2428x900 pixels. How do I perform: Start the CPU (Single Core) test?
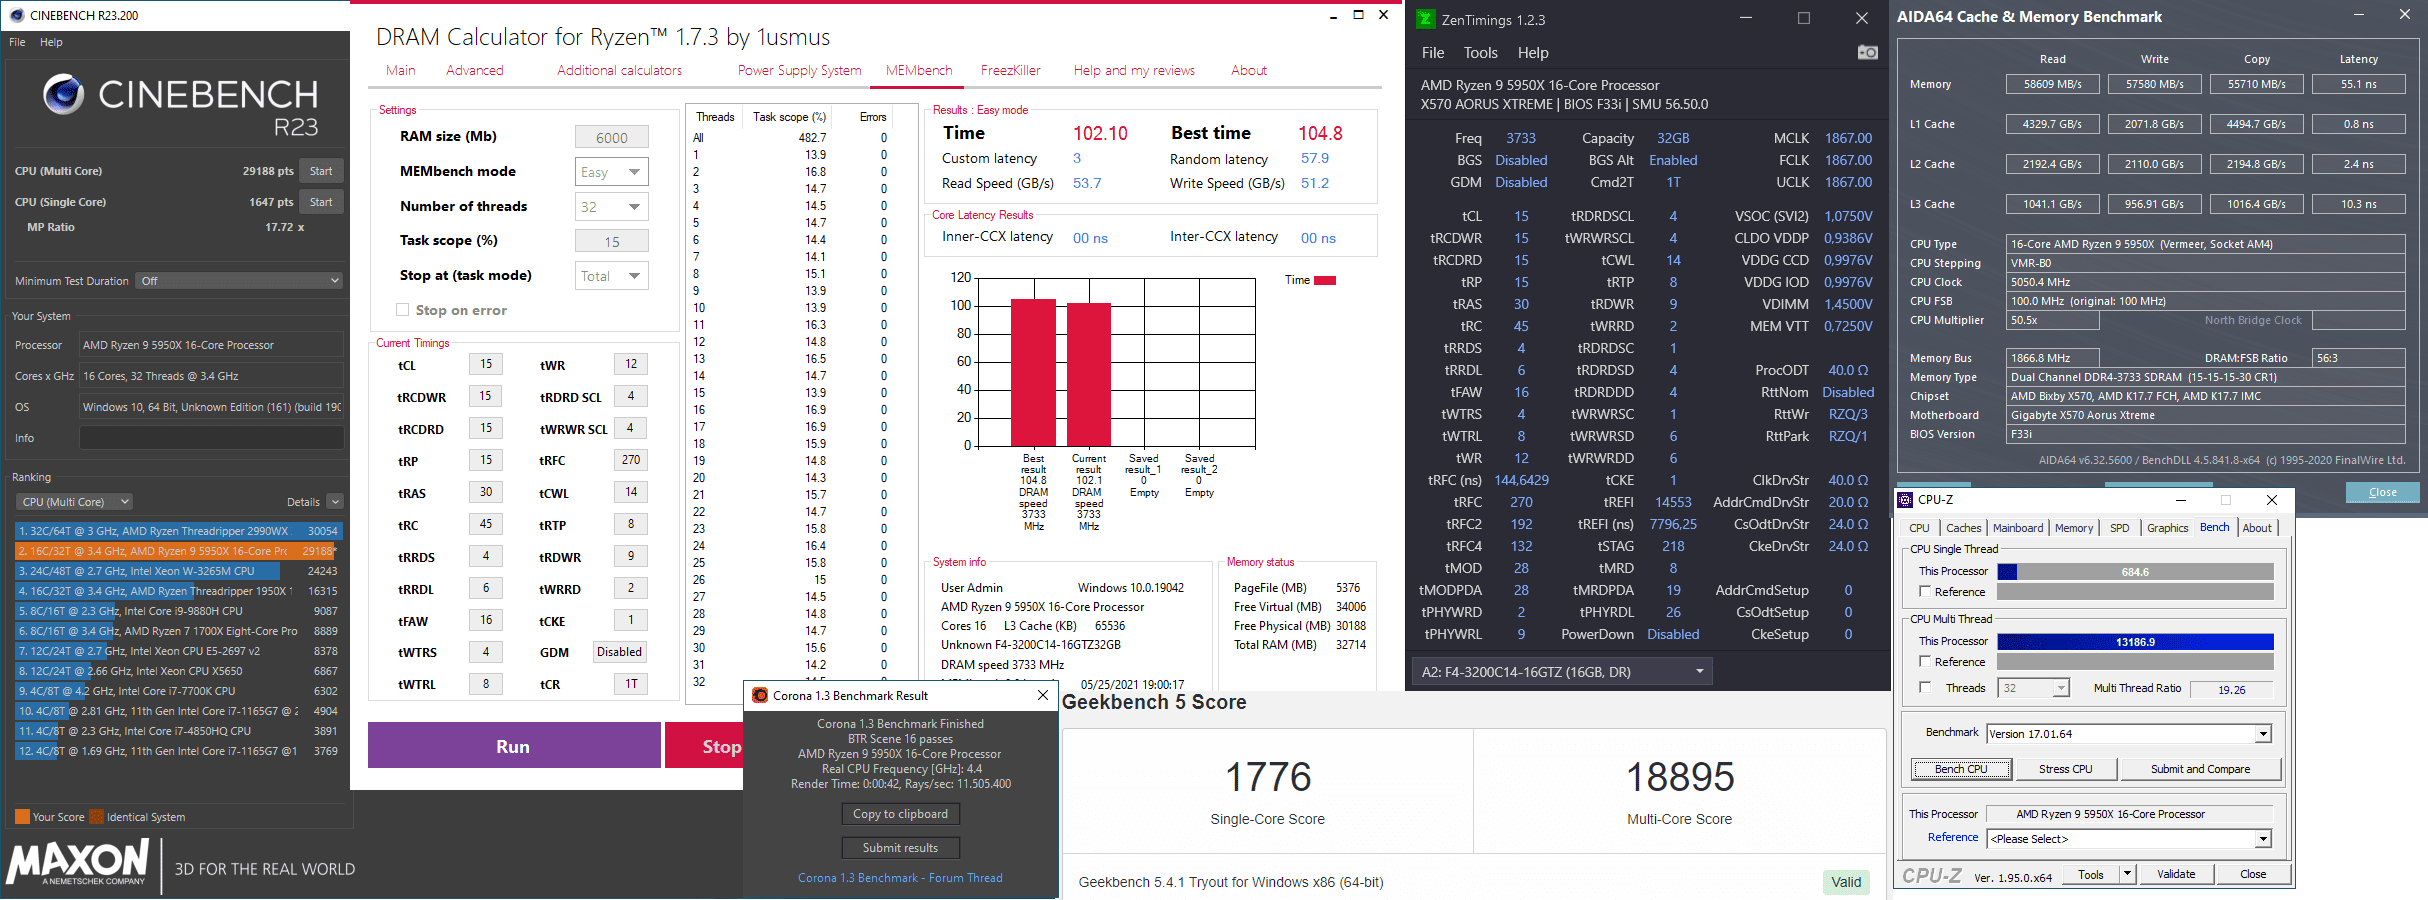(x=321, y=202)
